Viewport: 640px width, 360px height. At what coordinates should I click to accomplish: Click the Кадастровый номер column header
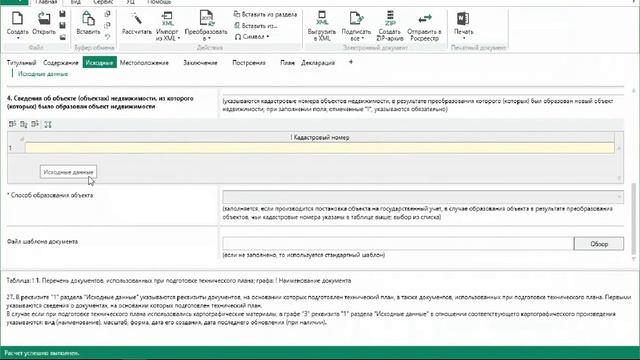pos(320,138)
